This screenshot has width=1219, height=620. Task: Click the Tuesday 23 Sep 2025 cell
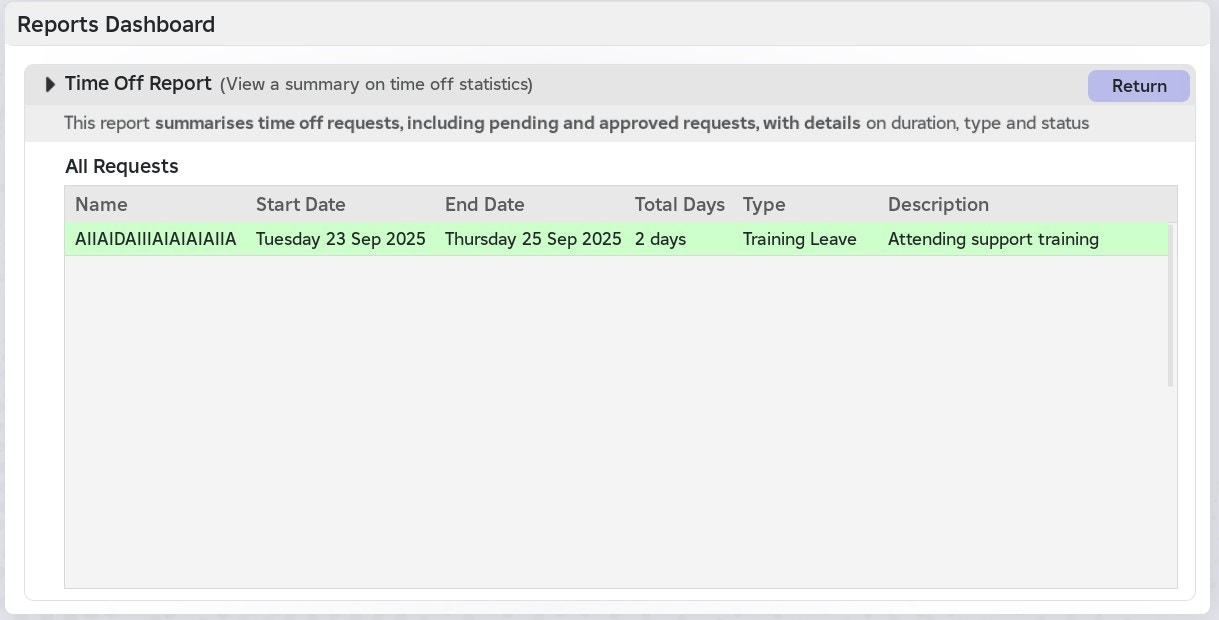click(341, 239)
